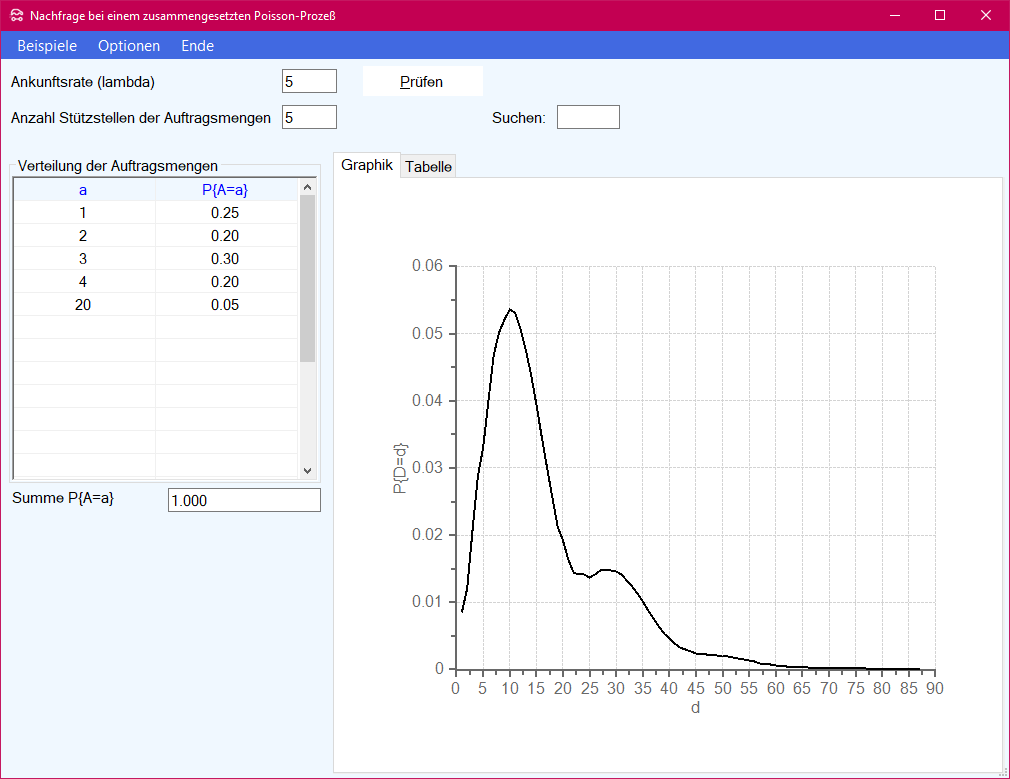
Task: Select the Graphik tab
Action: [x=367, y=166]
